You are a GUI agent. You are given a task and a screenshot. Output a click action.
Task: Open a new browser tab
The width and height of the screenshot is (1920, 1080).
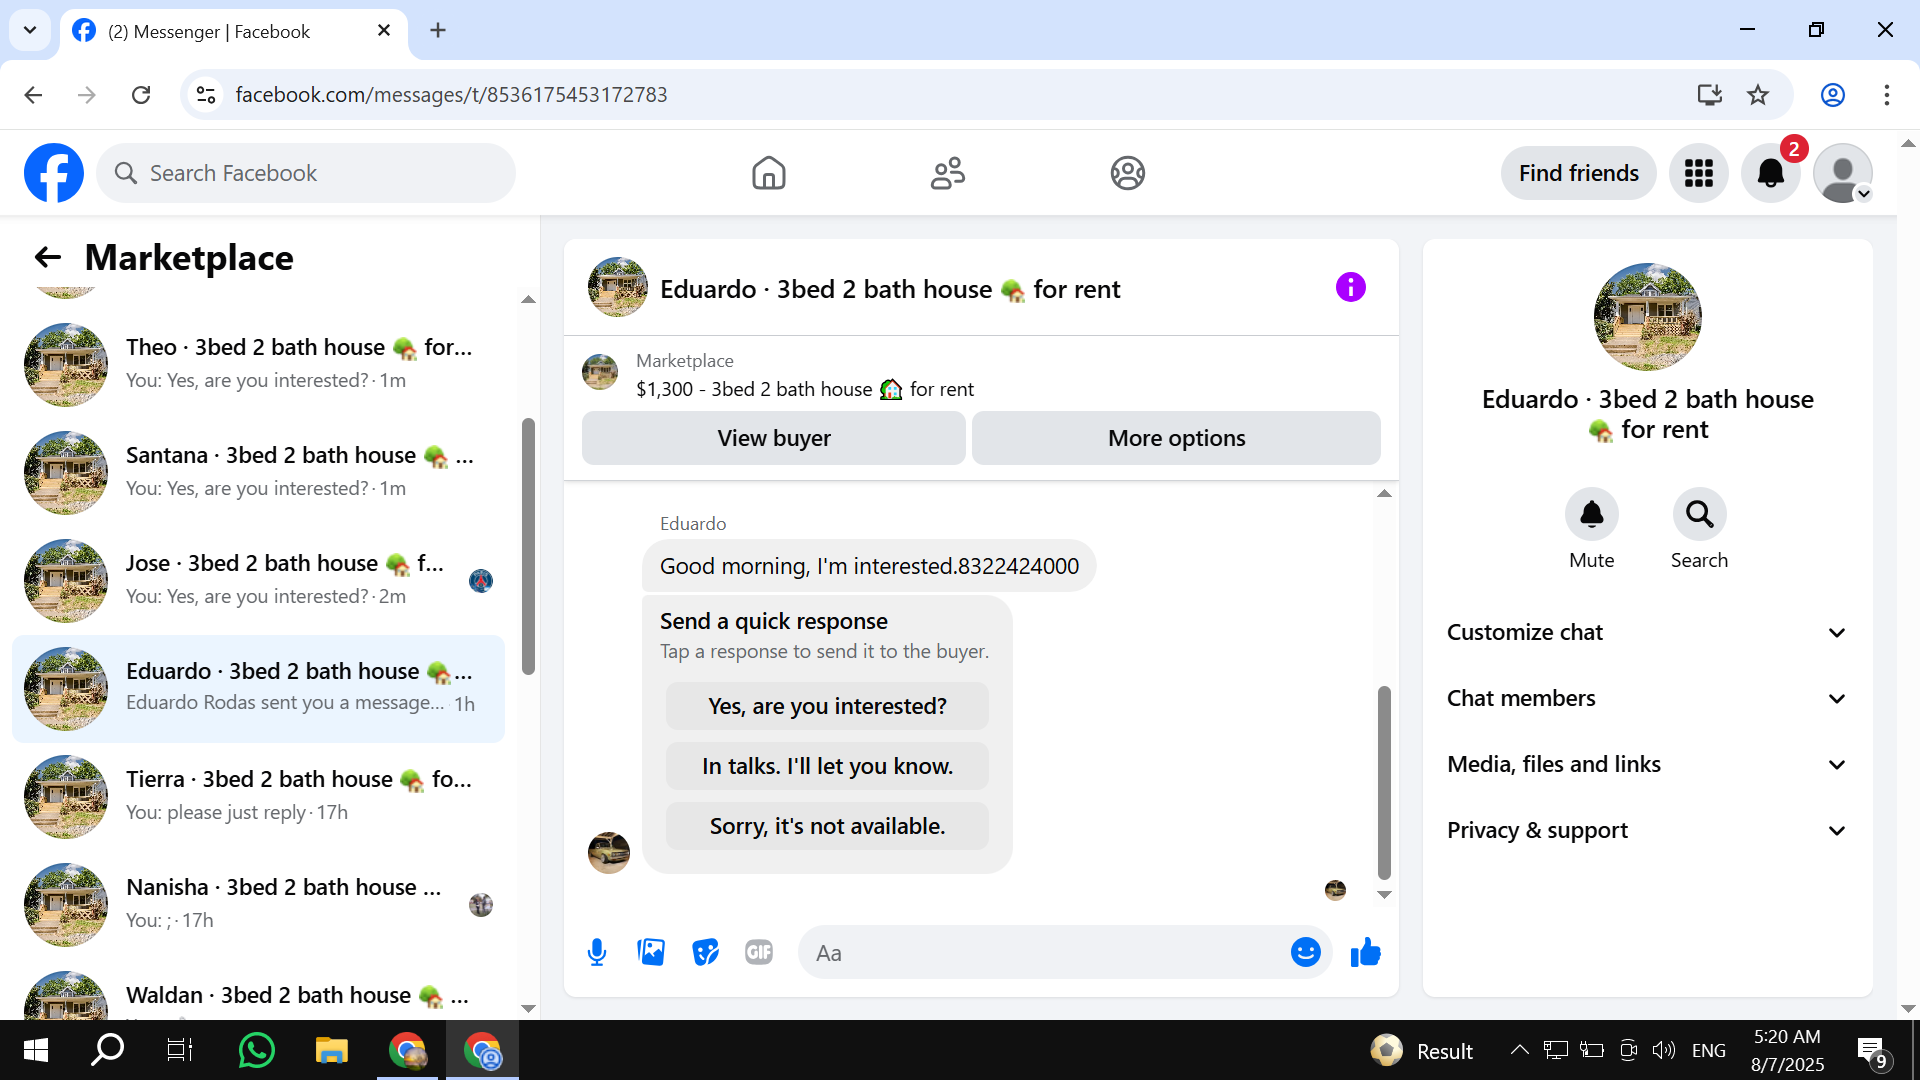438,31
